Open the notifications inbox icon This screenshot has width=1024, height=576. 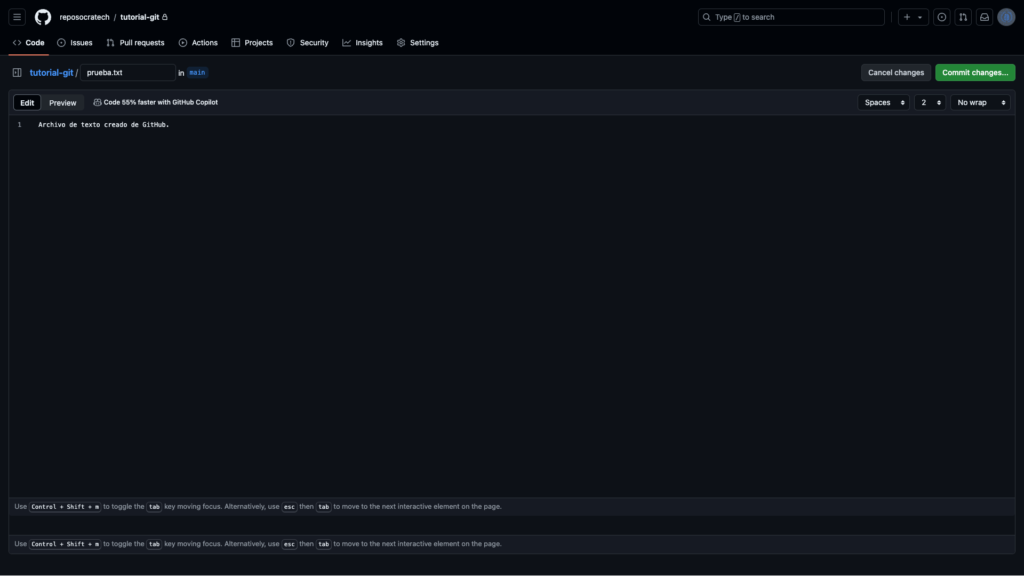click(x=984, y=17)
